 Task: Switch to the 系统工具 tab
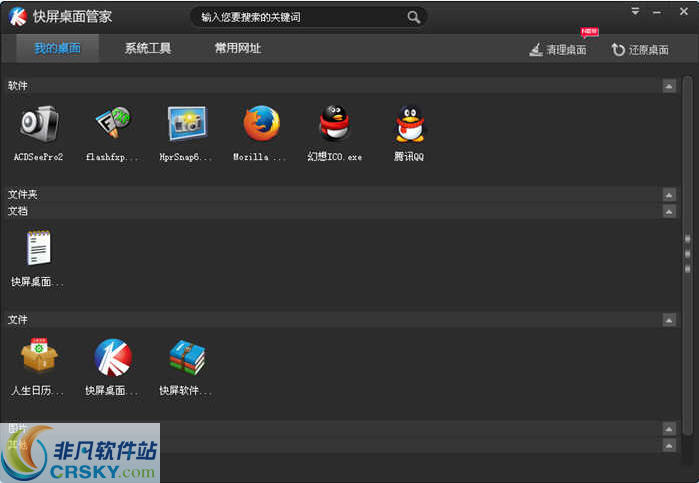tap(148, 48)
